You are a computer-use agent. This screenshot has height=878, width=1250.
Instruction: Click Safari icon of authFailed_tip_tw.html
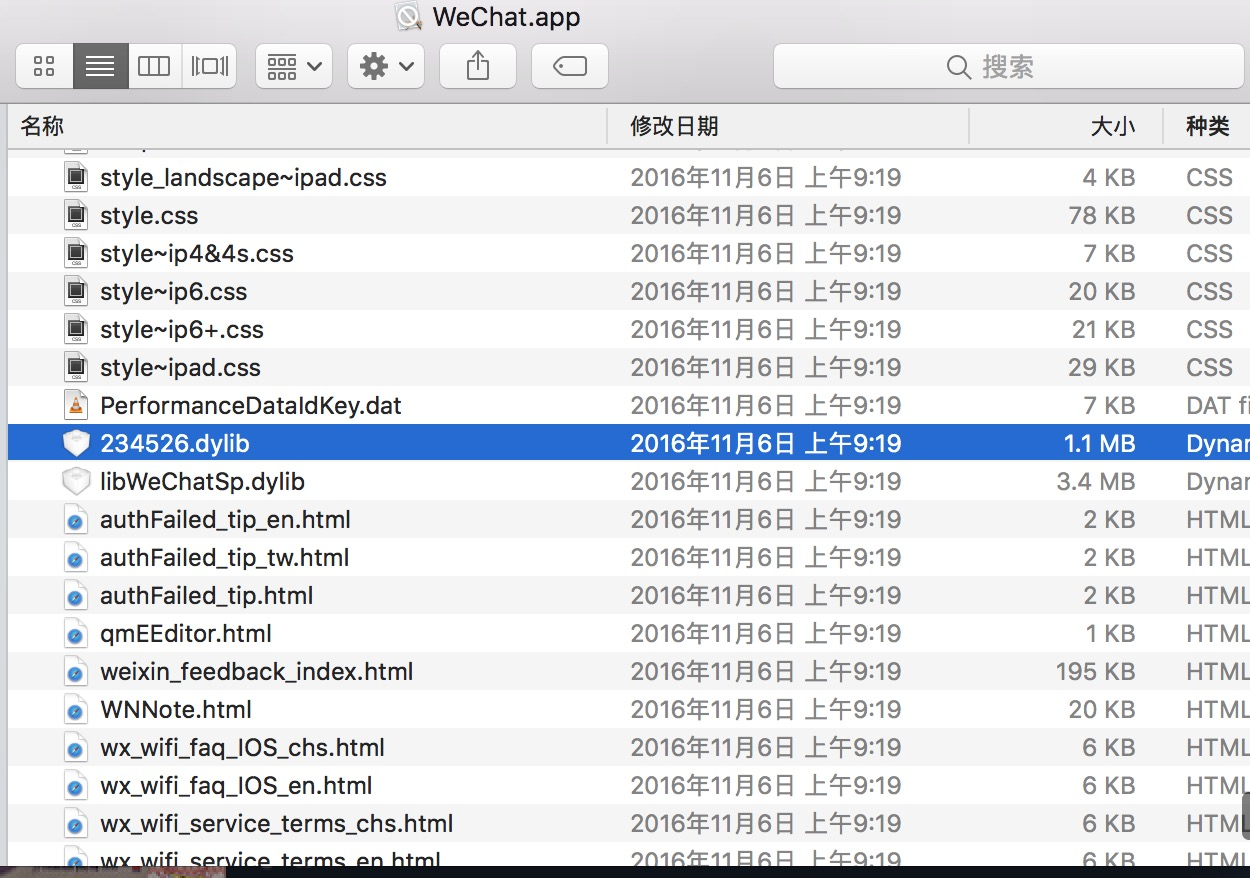[75, 559]
